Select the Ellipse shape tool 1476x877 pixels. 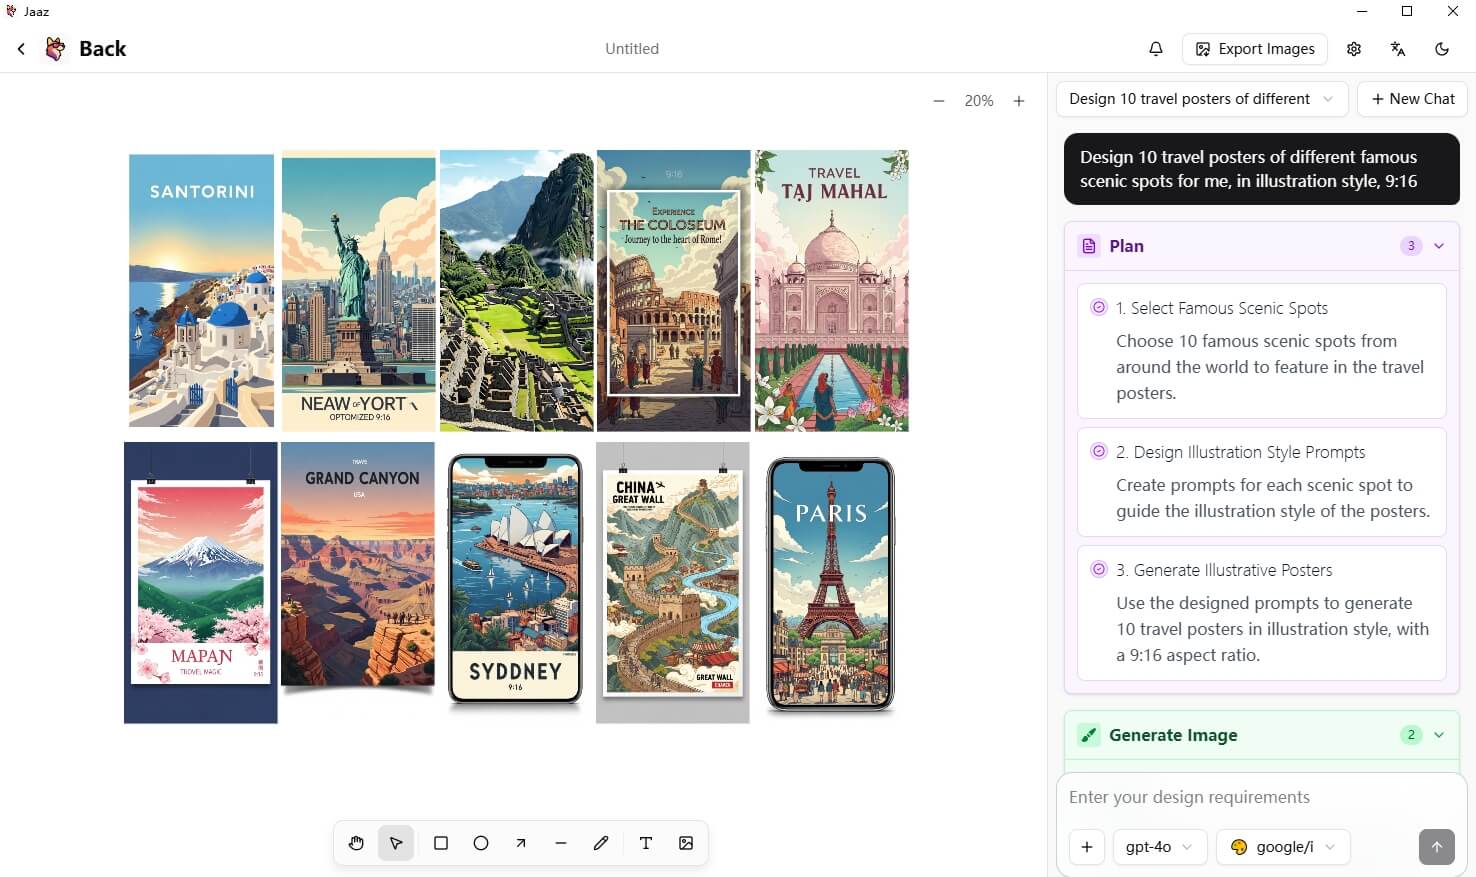click(481, 843)
